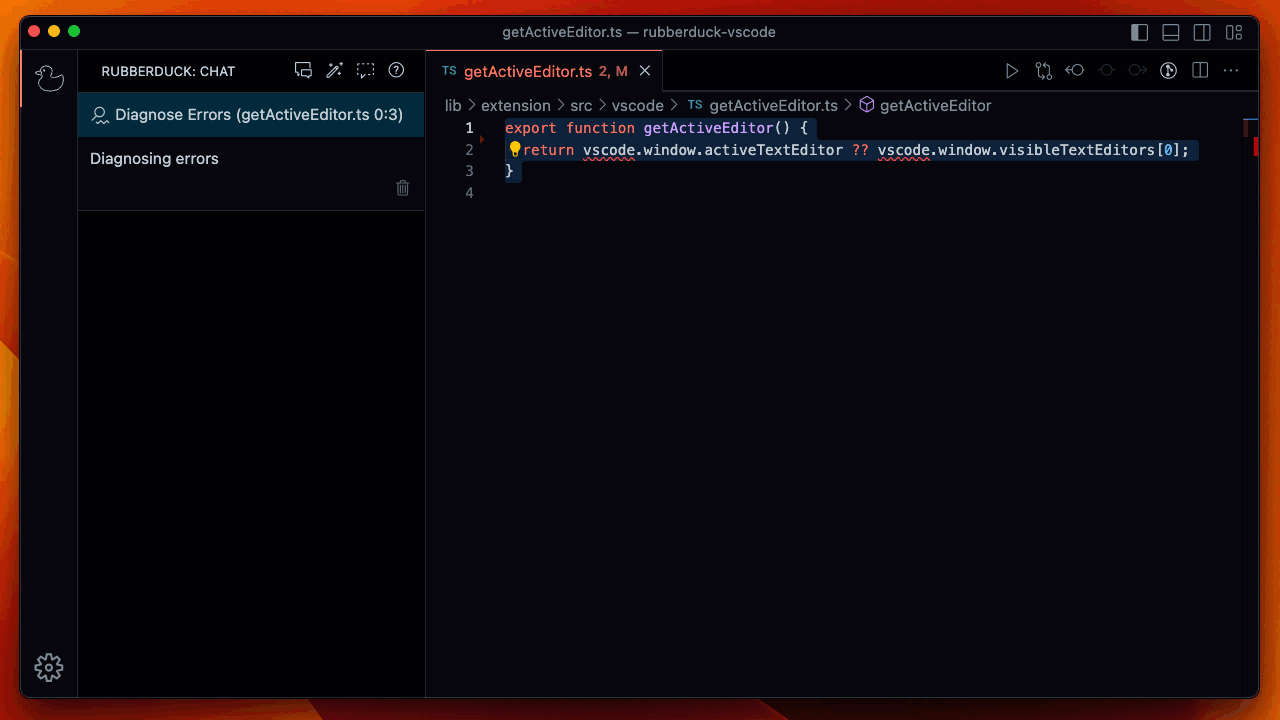Toggle the primary side bar visibility
The height and width of the screenshot is (720, 1280).
(x=1139, y=32)
